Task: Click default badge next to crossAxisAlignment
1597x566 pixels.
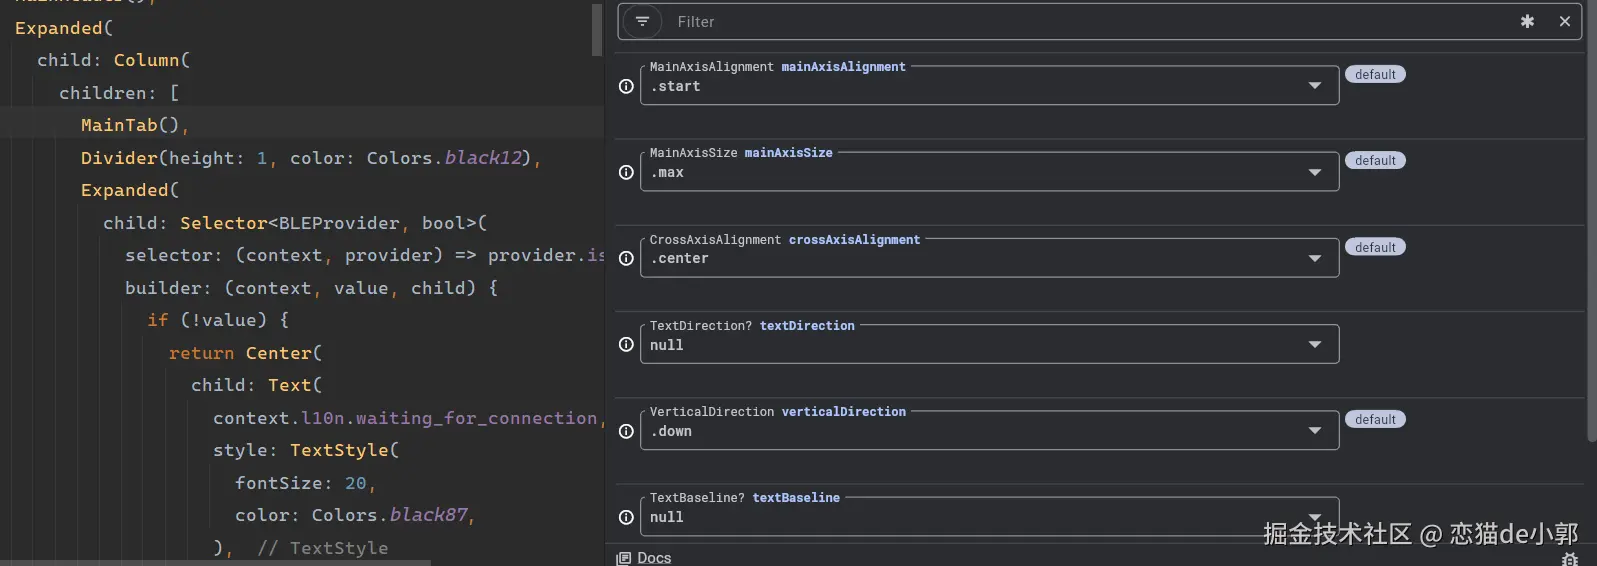Action: point(1375,247)
